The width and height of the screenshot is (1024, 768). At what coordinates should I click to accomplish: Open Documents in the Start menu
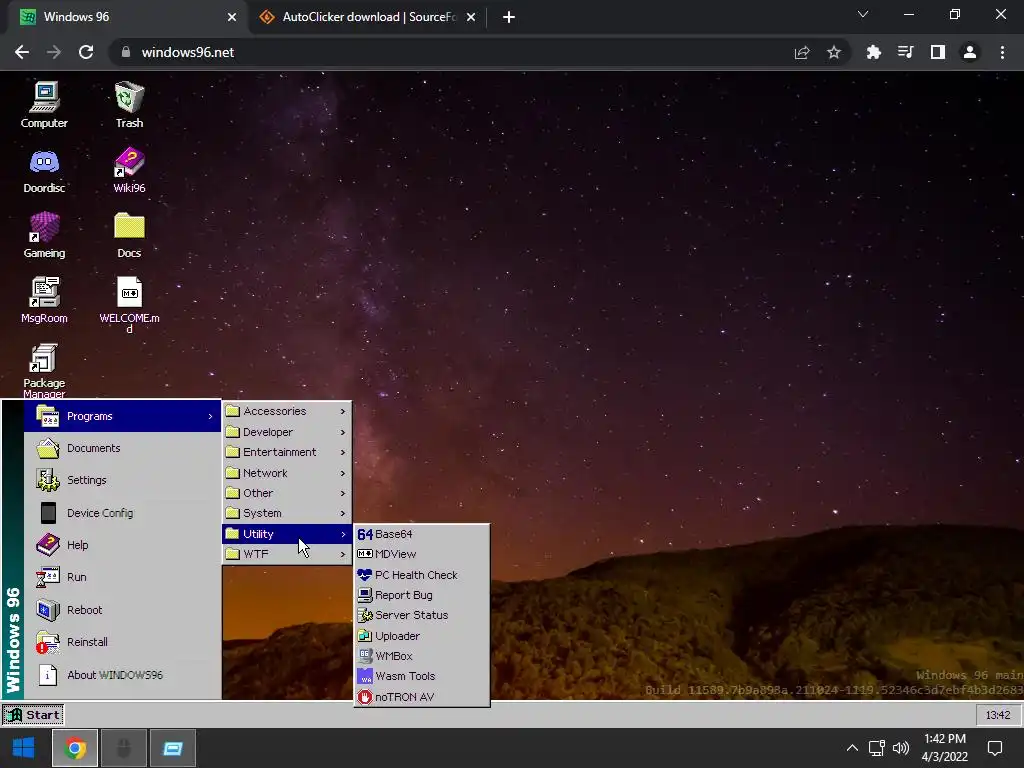pos(122,448)
